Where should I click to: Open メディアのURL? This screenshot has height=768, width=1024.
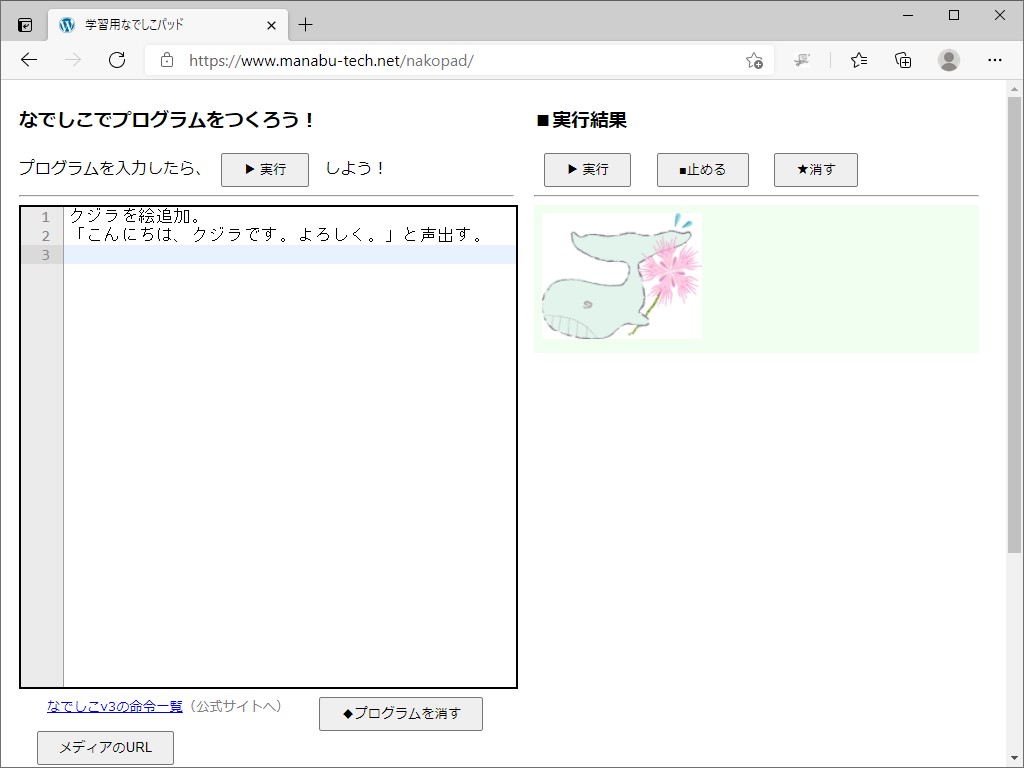(x=104, y=747)
